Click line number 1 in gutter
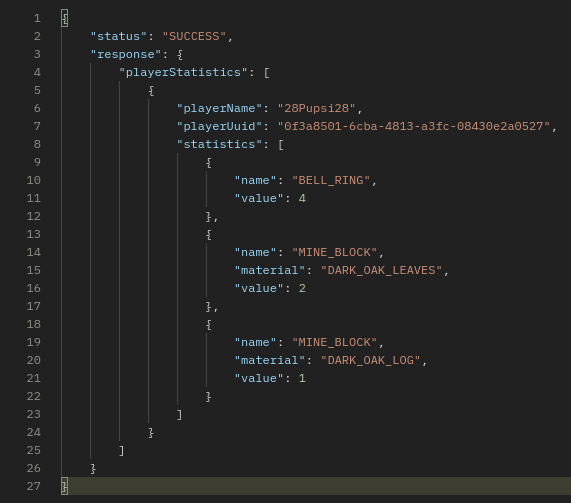Screen dimensions: 571x503 (37, 18)
